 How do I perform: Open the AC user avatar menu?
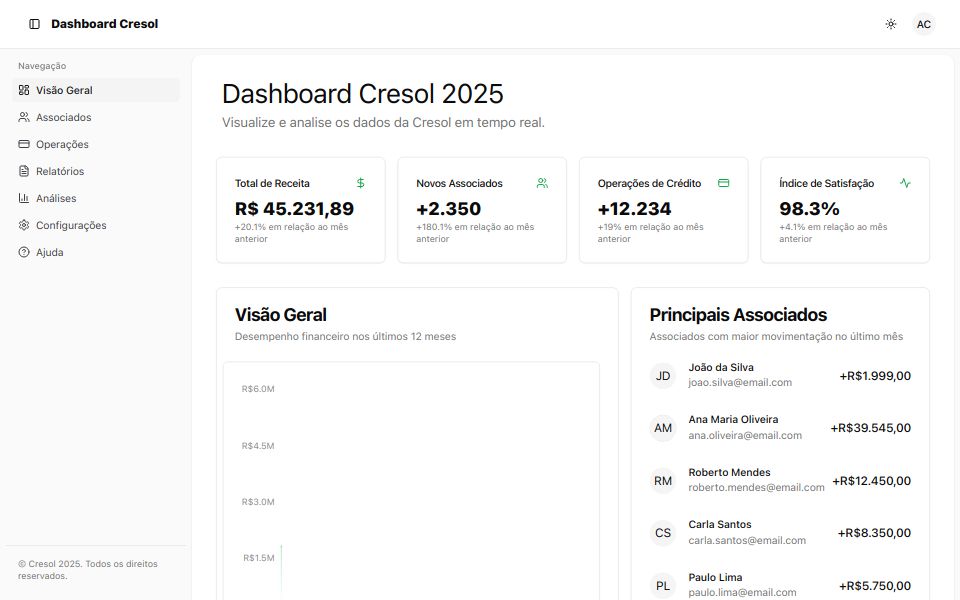tap(924, 24)
